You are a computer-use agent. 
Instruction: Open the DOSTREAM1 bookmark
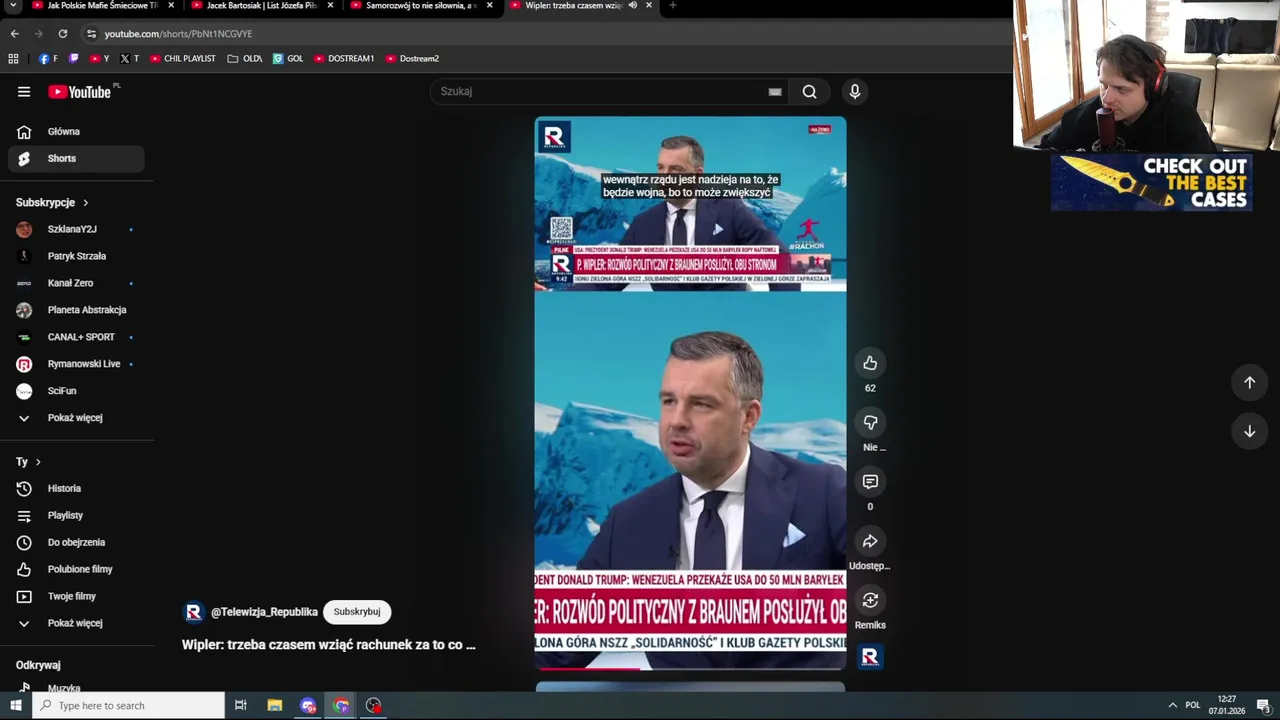click(344, 58)
